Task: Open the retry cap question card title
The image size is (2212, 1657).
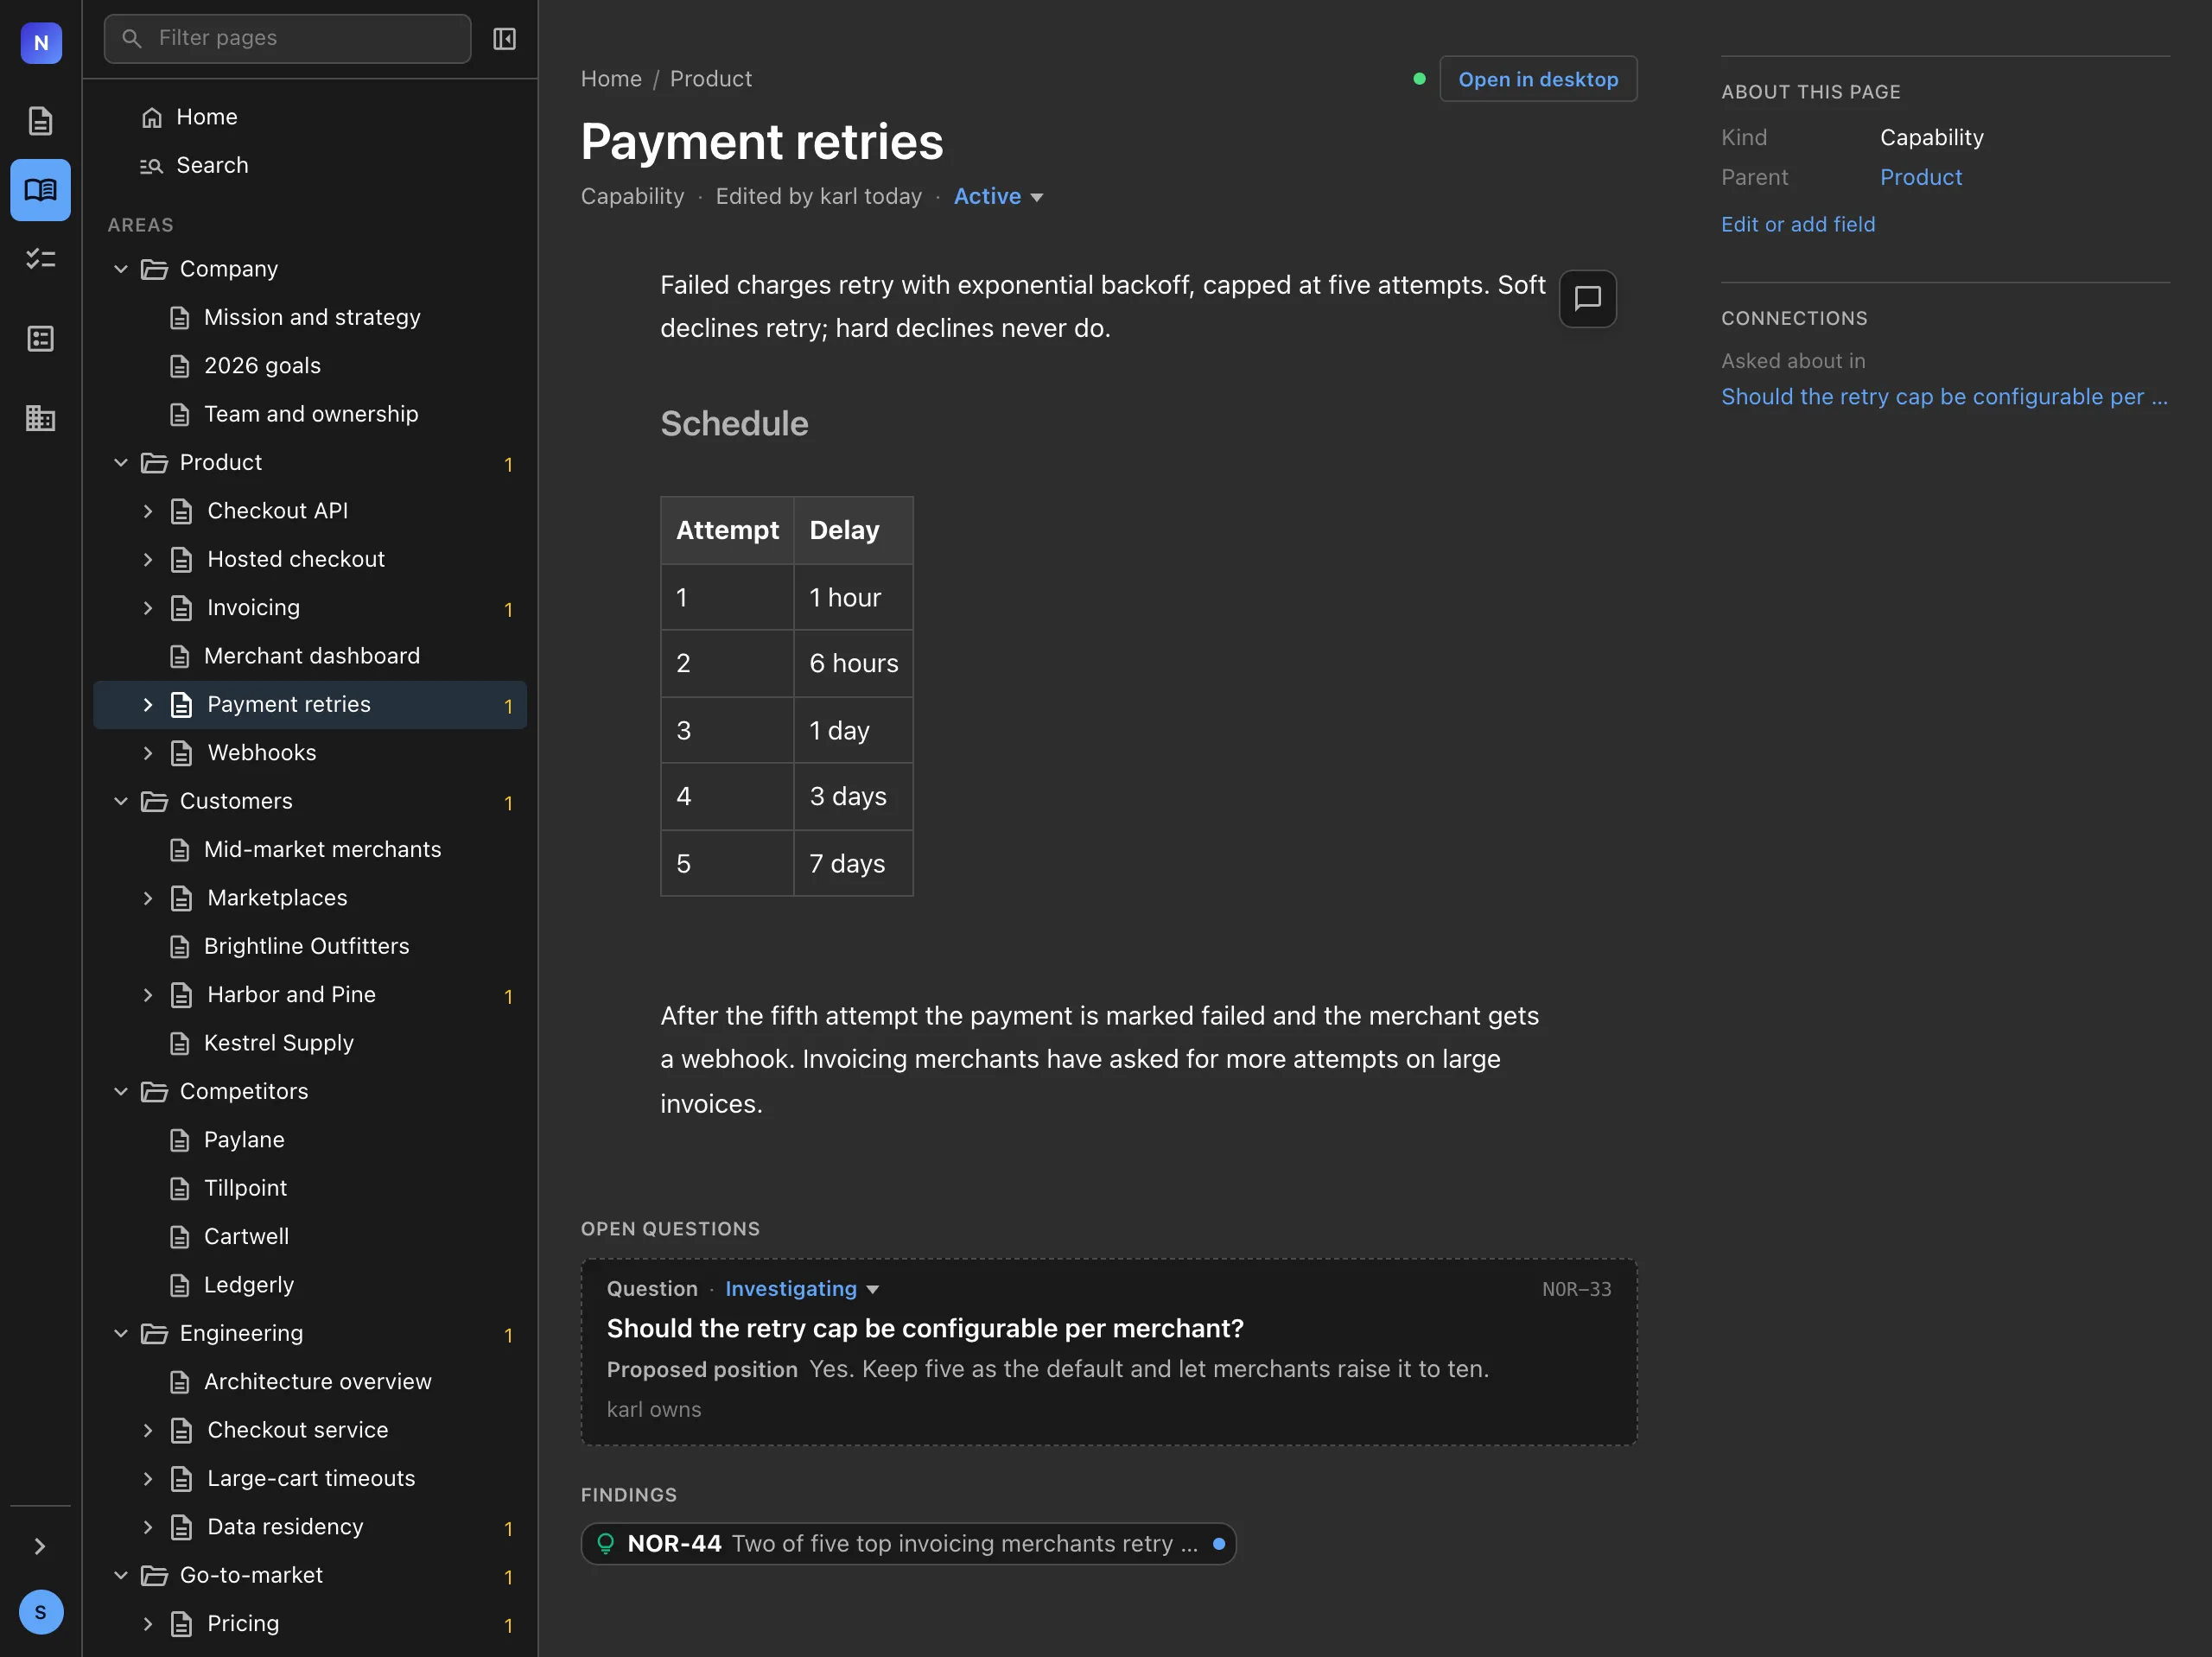Action: [x=925, y=1328]
